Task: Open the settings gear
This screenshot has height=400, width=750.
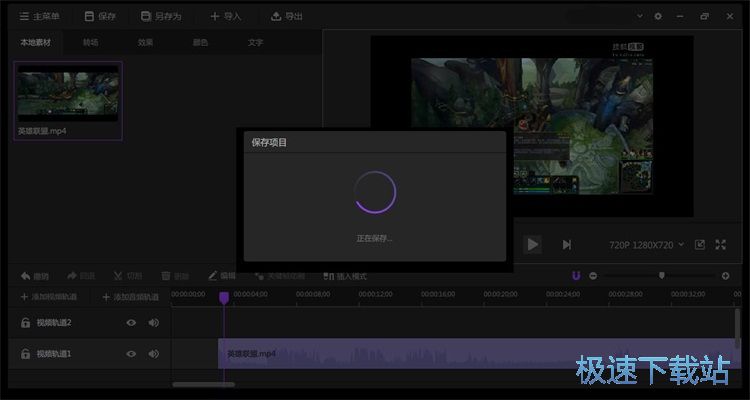Action: (658, 16)
